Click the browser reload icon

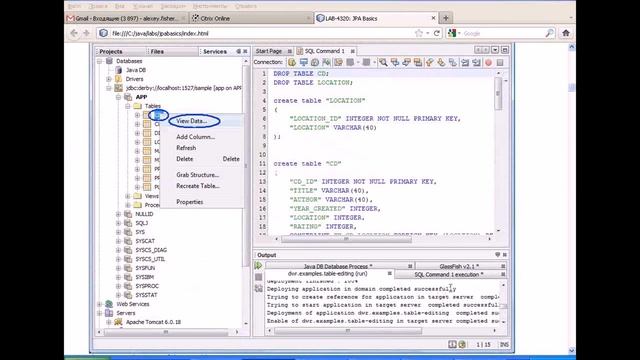437,33
